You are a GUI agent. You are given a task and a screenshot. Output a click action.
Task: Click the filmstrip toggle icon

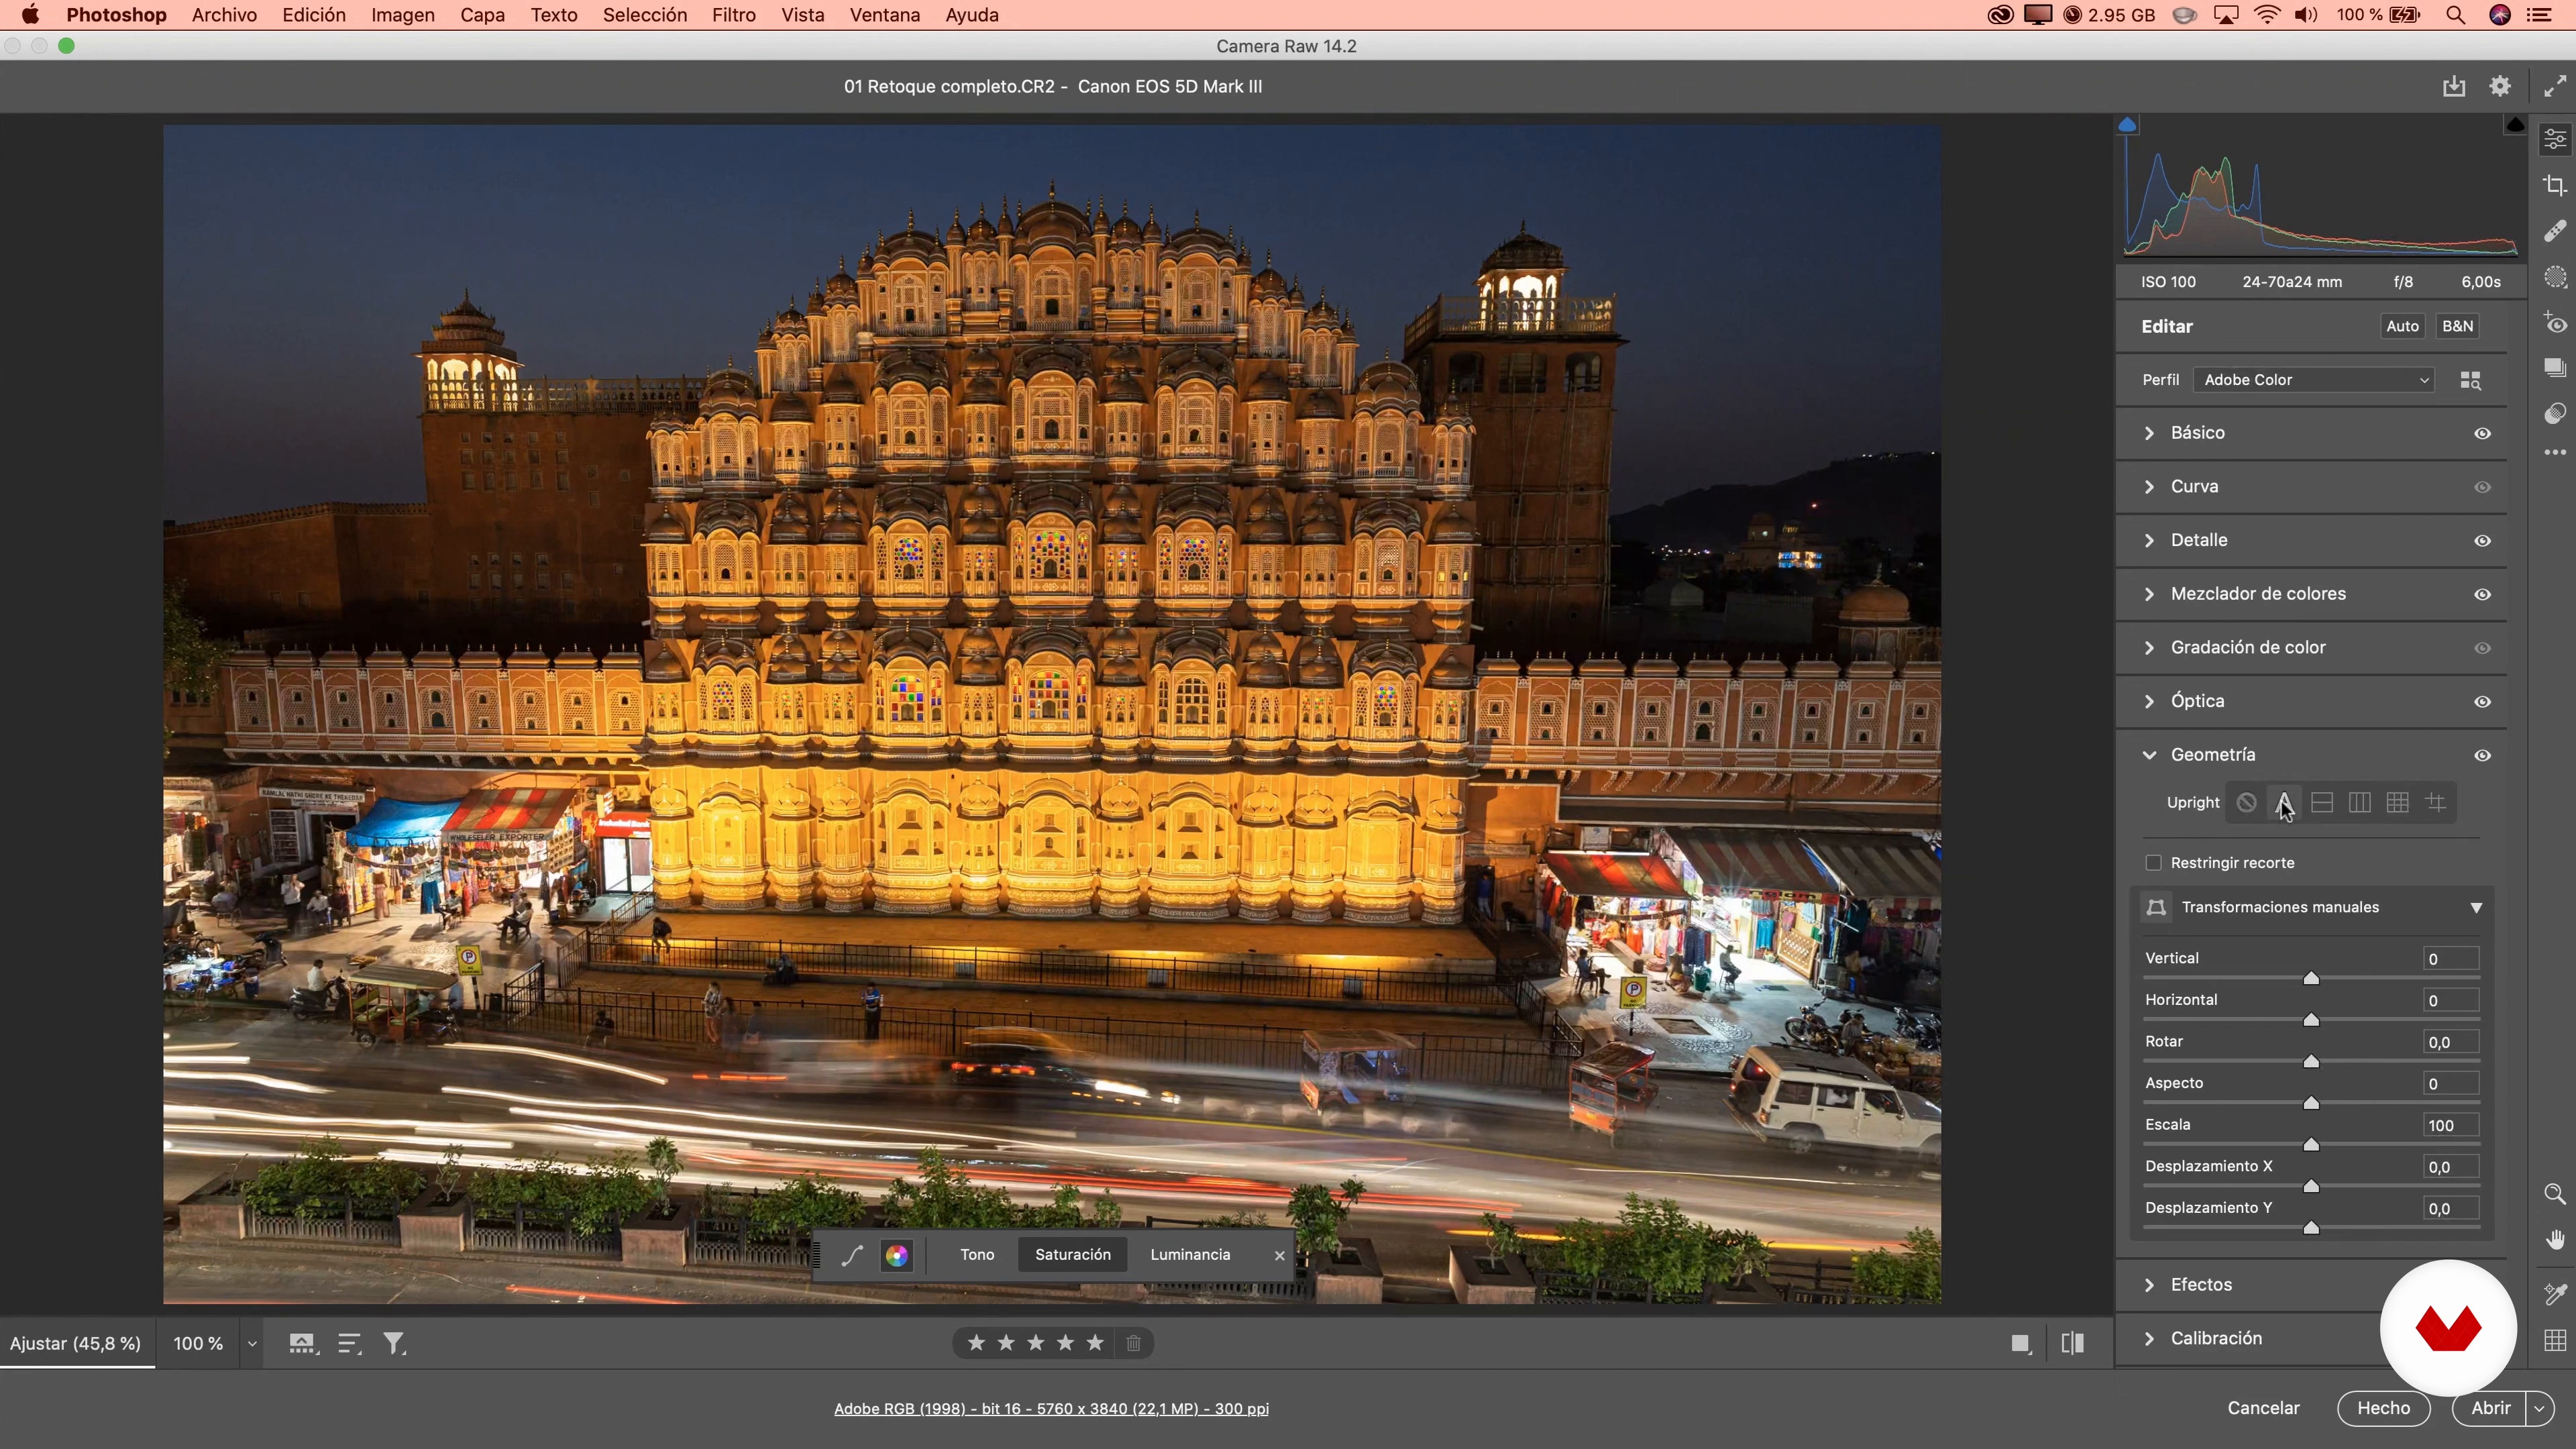click(x=303, y=1343)
